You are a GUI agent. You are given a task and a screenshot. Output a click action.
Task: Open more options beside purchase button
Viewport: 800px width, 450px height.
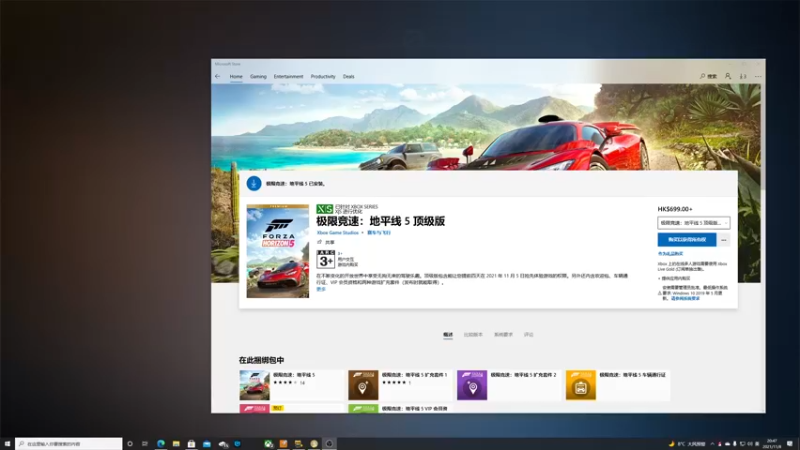point(723,240)
